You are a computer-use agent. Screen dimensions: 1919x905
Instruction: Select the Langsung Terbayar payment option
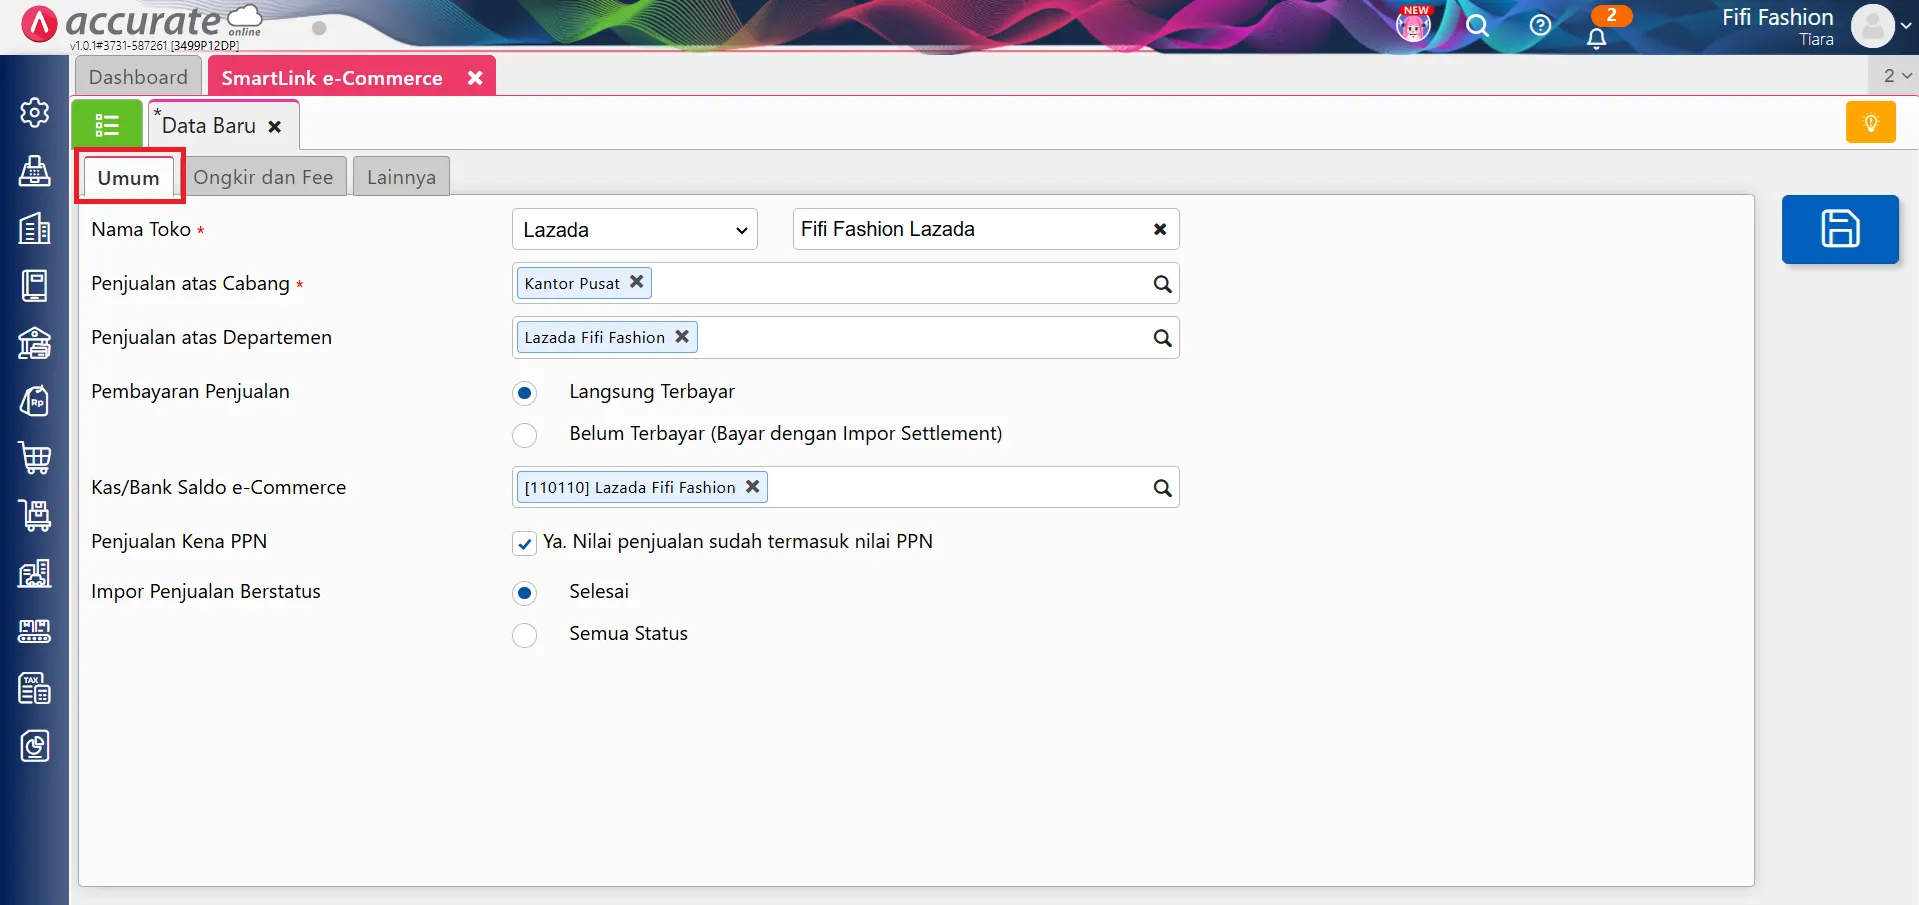point(524,393)
